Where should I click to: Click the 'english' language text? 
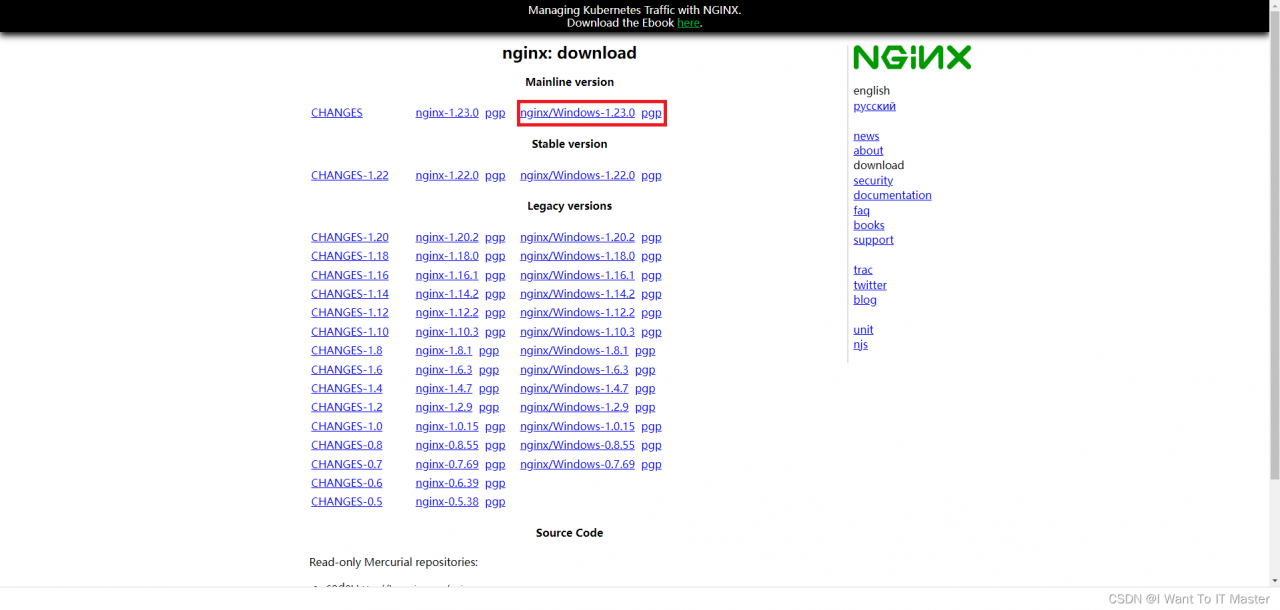pos(871,91)
